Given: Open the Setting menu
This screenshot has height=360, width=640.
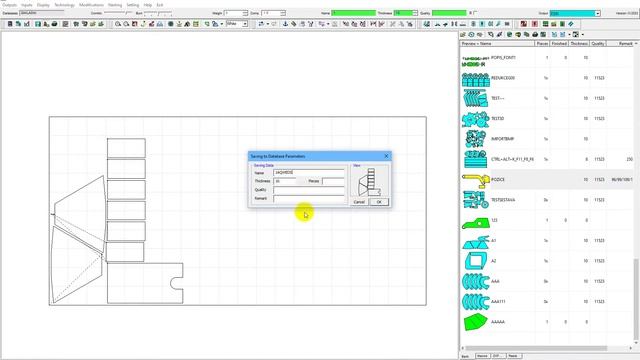Looking at the screenshot, I should [x=133, y=5].
